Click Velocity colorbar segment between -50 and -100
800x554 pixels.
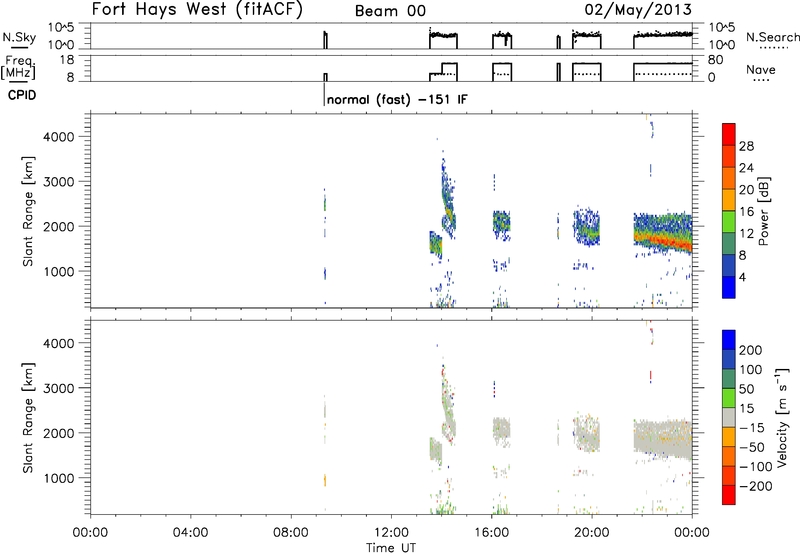729,456
